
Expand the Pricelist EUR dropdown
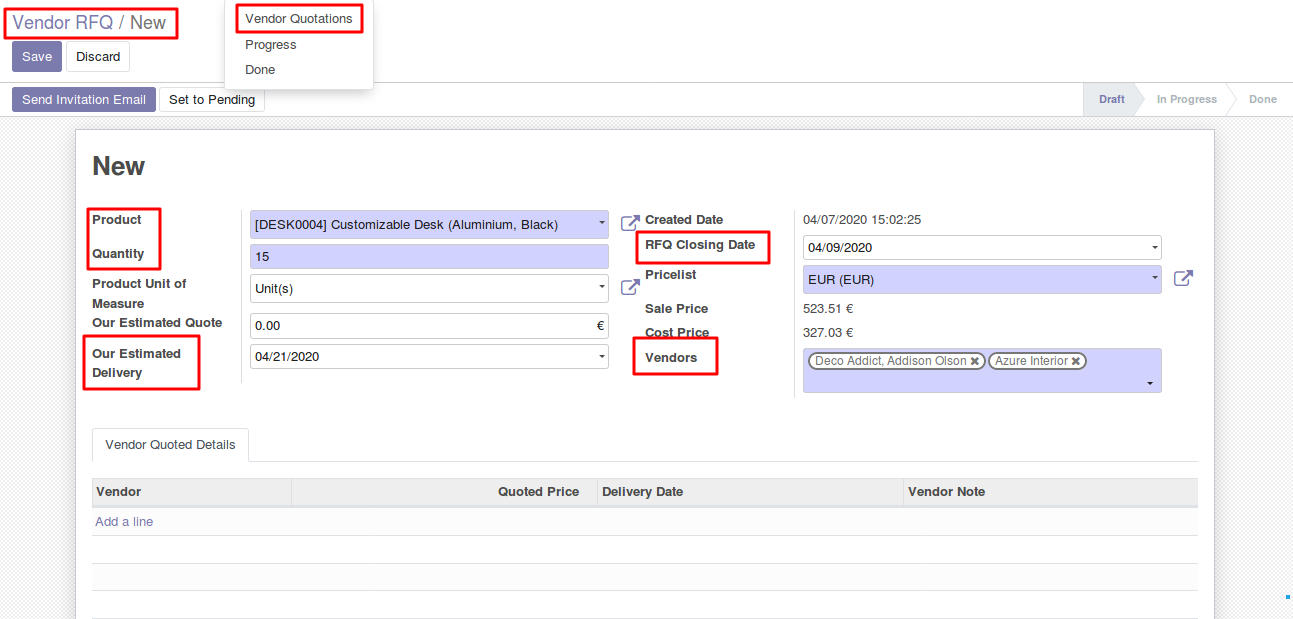(x=1154, y=279)
